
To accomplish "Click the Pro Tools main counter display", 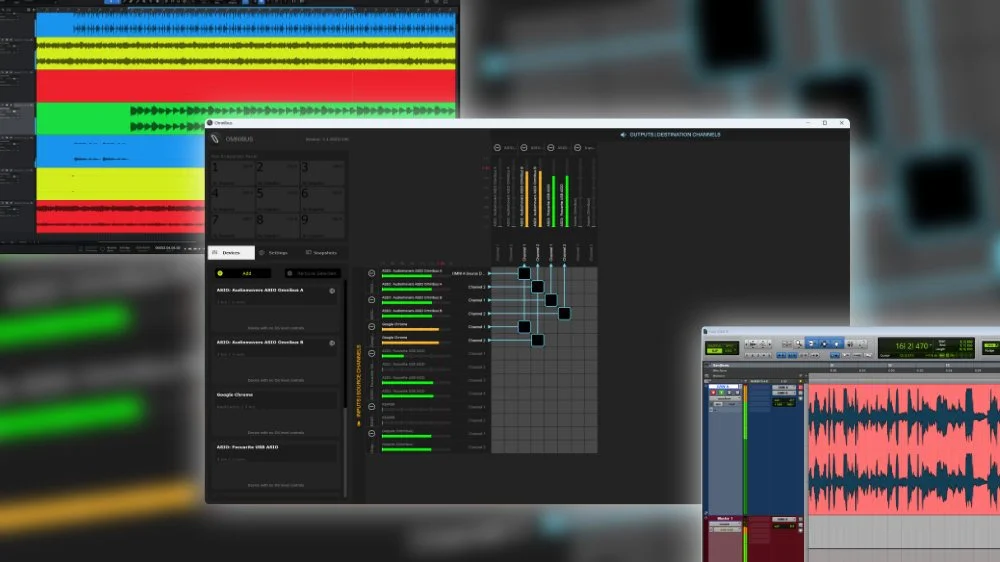I will point(911,346).
